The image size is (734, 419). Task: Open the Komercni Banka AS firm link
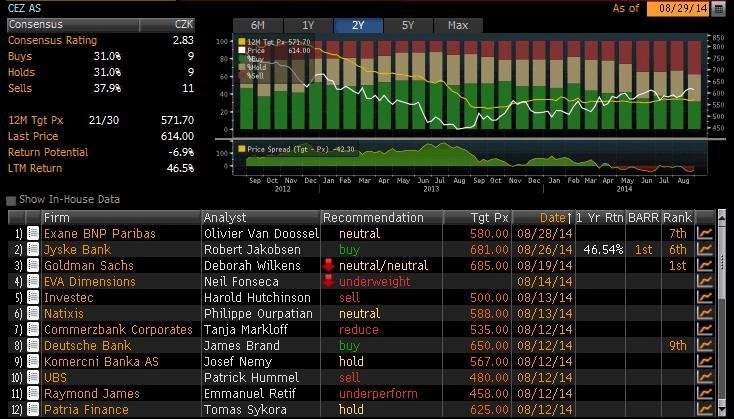pos(102,361)
